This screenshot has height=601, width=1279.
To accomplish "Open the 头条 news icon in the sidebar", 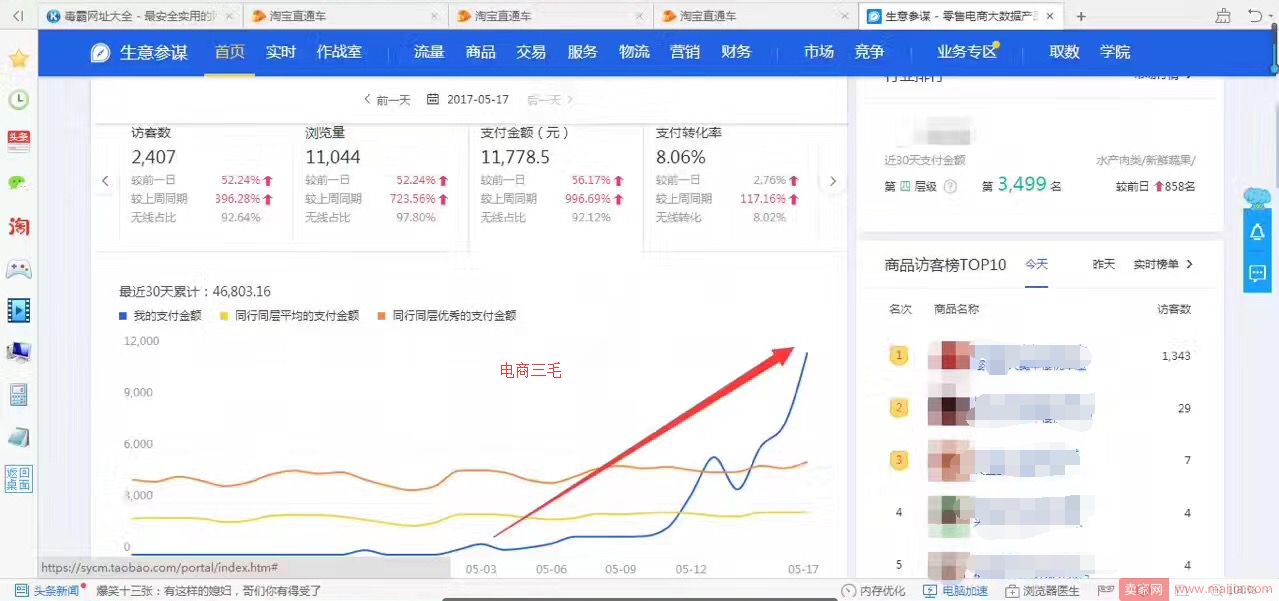I will 18,141.
